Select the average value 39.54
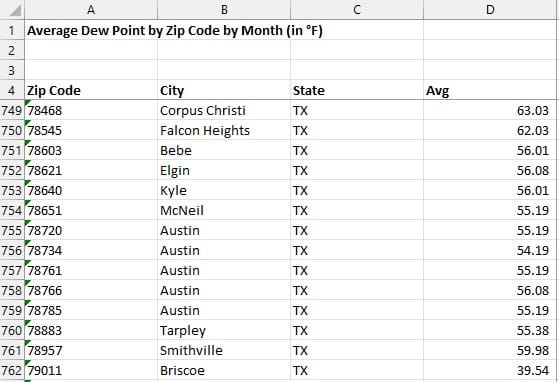 pyautogui.click(x=490, y=370)
